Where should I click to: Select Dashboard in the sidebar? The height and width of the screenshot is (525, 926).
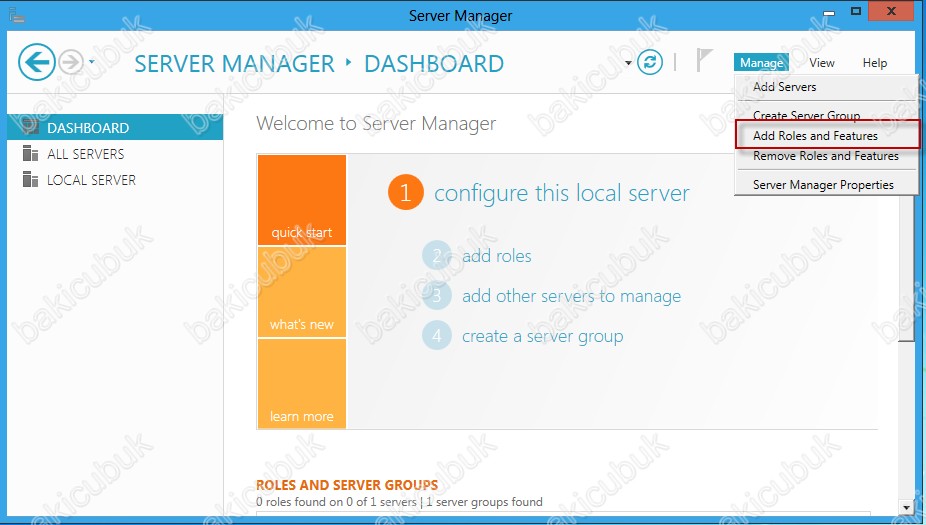(115, 128)
